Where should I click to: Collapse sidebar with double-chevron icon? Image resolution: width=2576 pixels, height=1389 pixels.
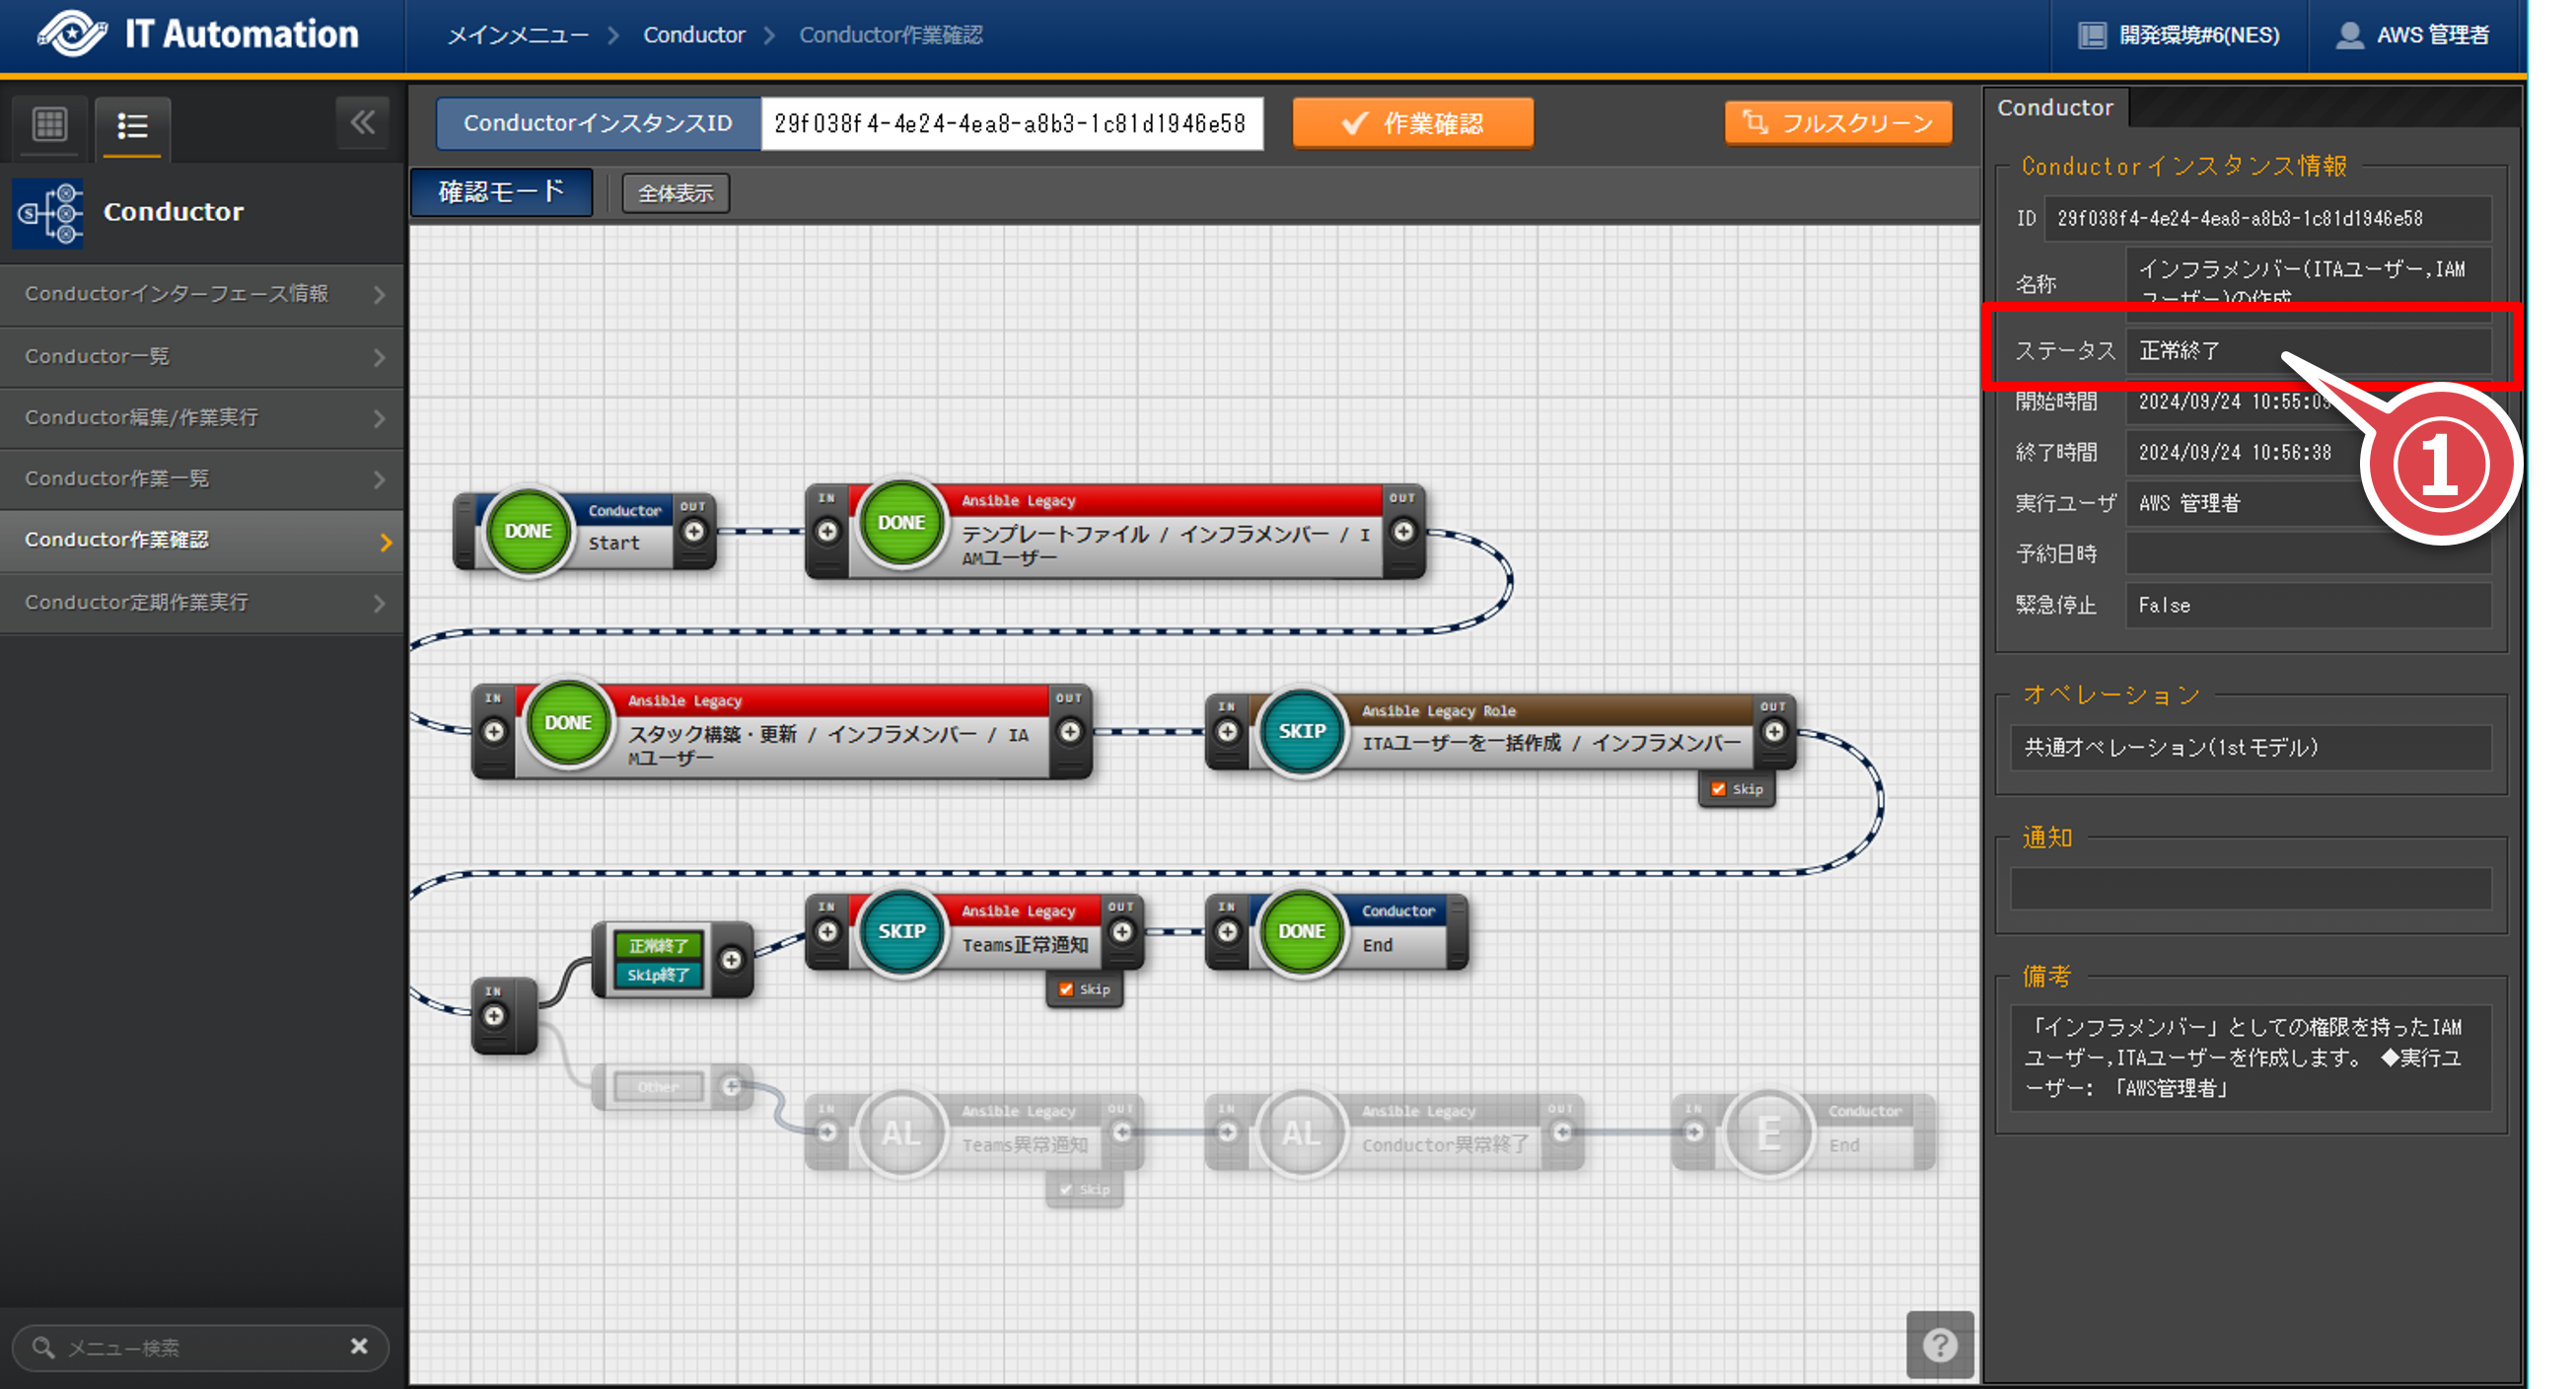click(x=362, y=123)
